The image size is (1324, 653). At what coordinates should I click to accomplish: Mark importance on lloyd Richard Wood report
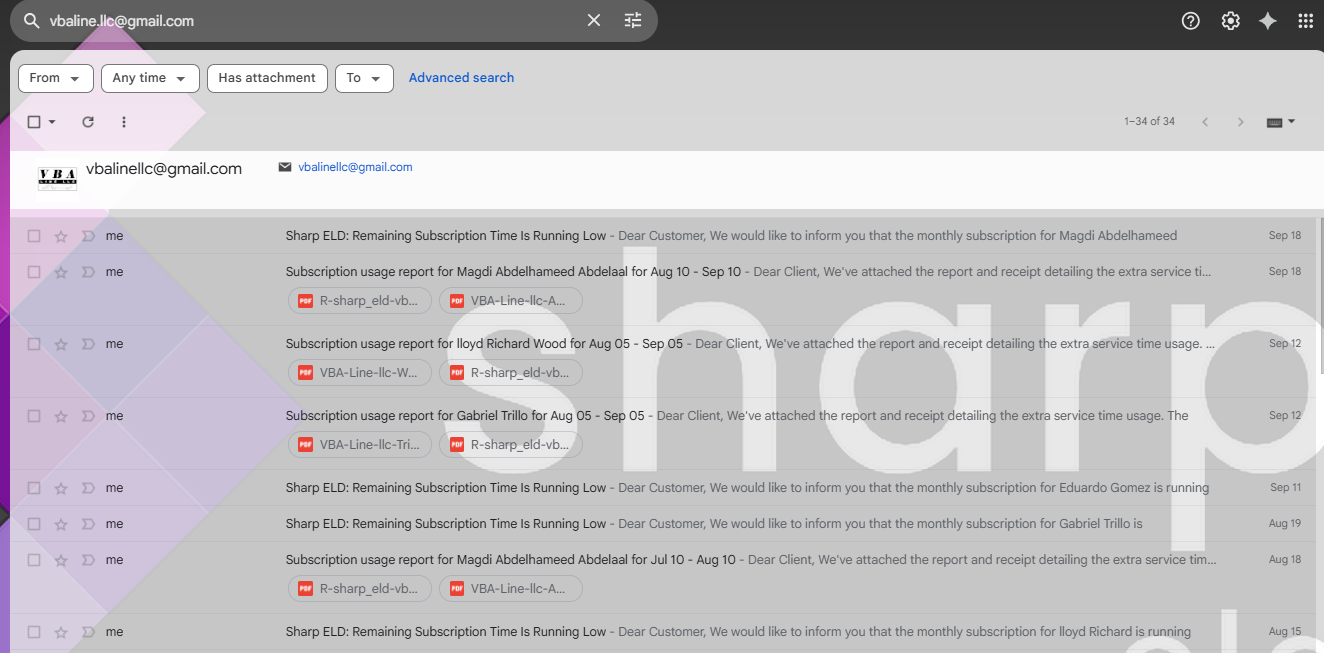pyautogui.click(x=88, y=344)
